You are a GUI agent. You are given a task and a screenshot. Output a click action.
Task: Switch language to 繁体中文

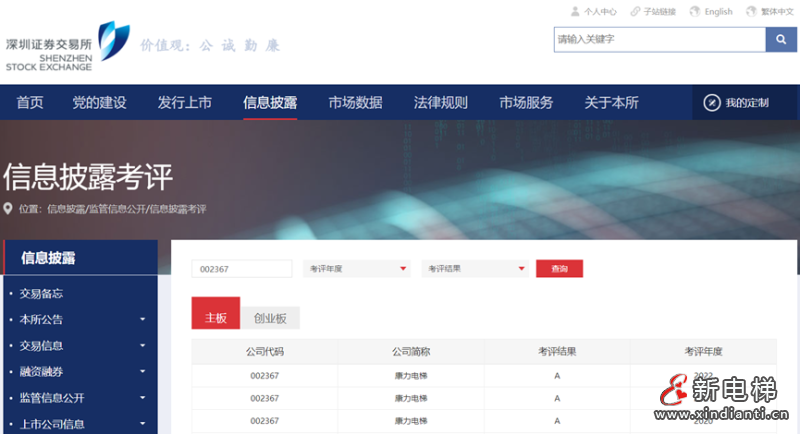tap(773, 12)
